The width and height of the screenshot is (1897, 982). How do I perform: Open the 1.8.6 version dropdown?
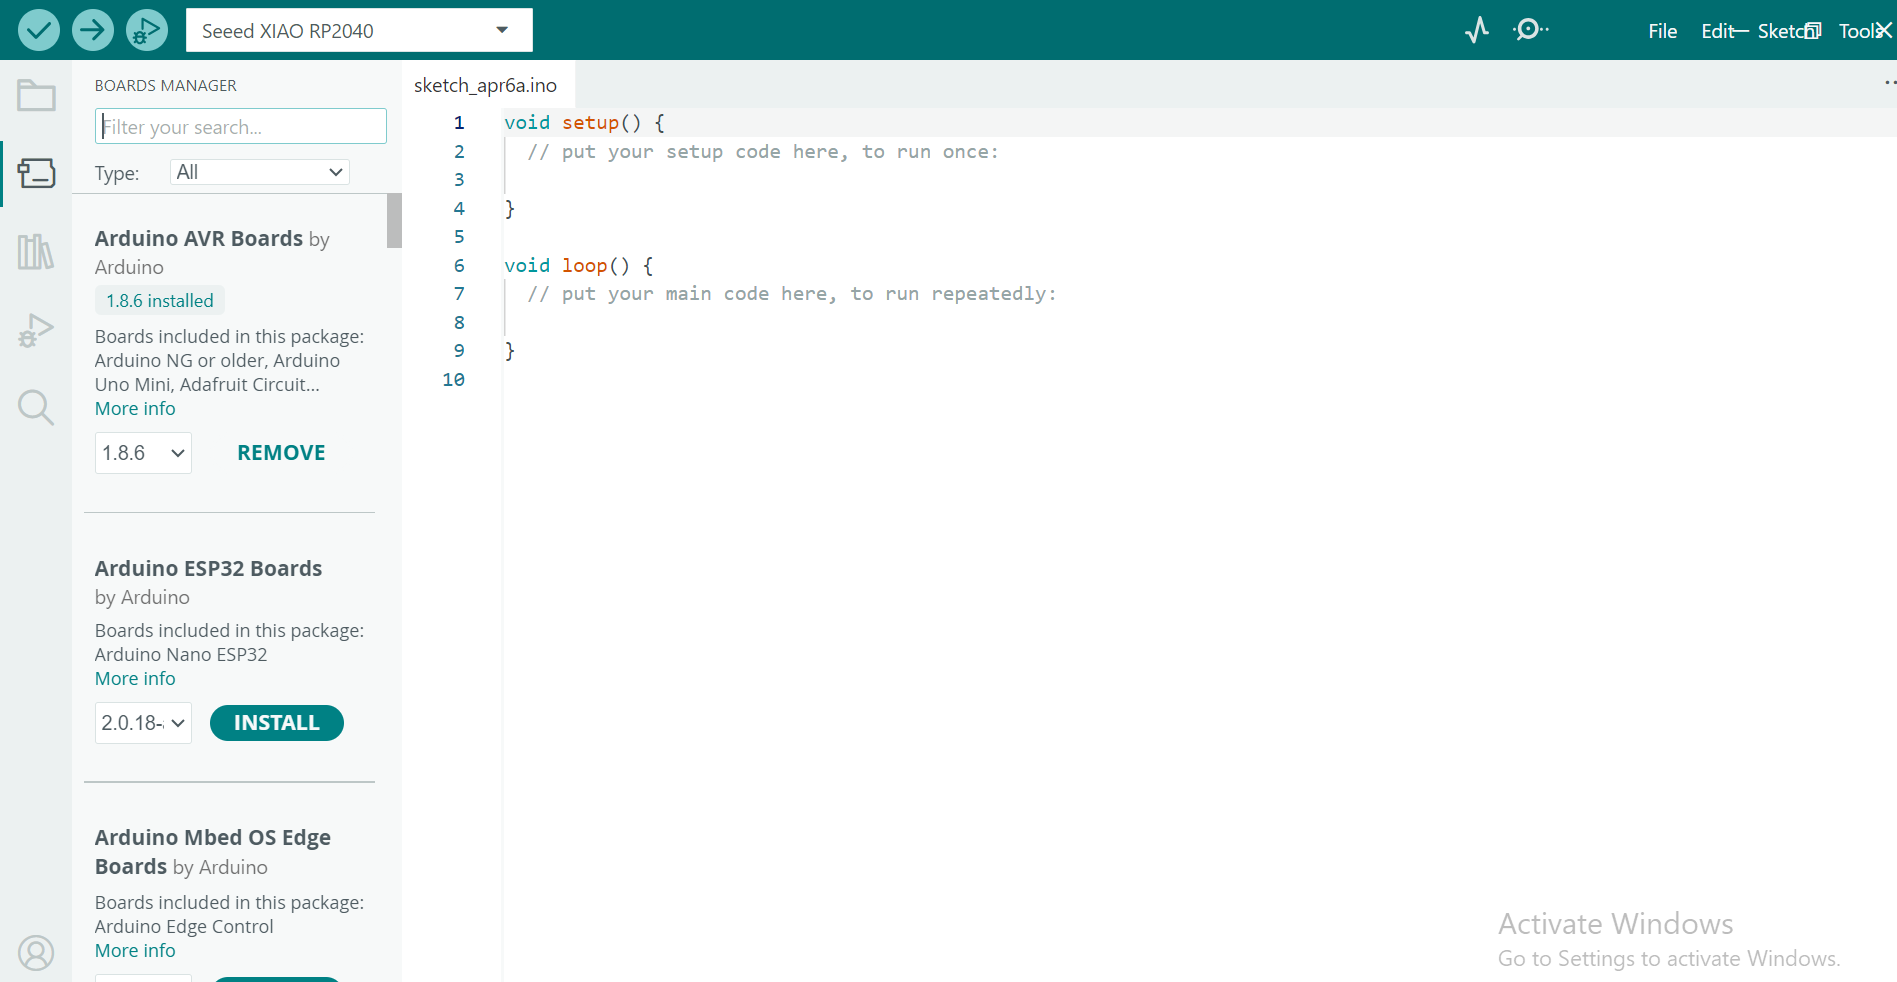(143, 453)
